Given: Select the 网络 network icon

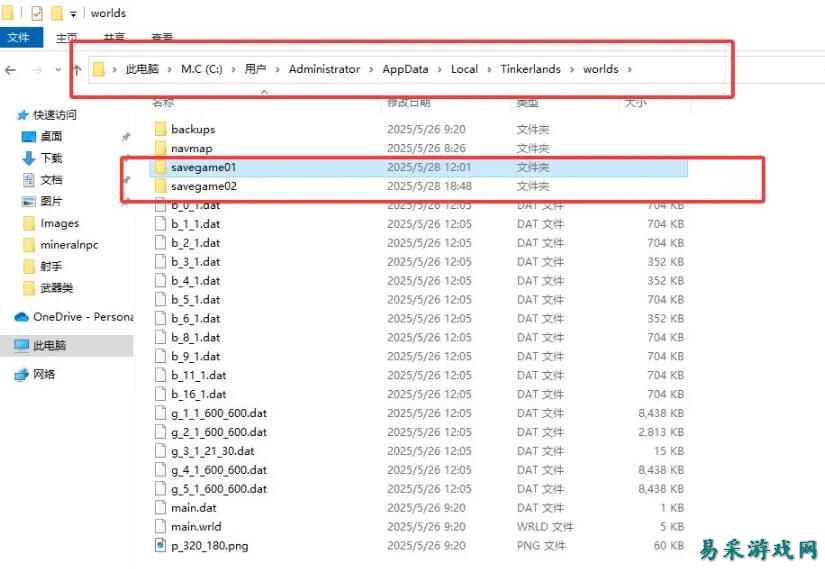Looking at the screenshot, I should 22,374.
